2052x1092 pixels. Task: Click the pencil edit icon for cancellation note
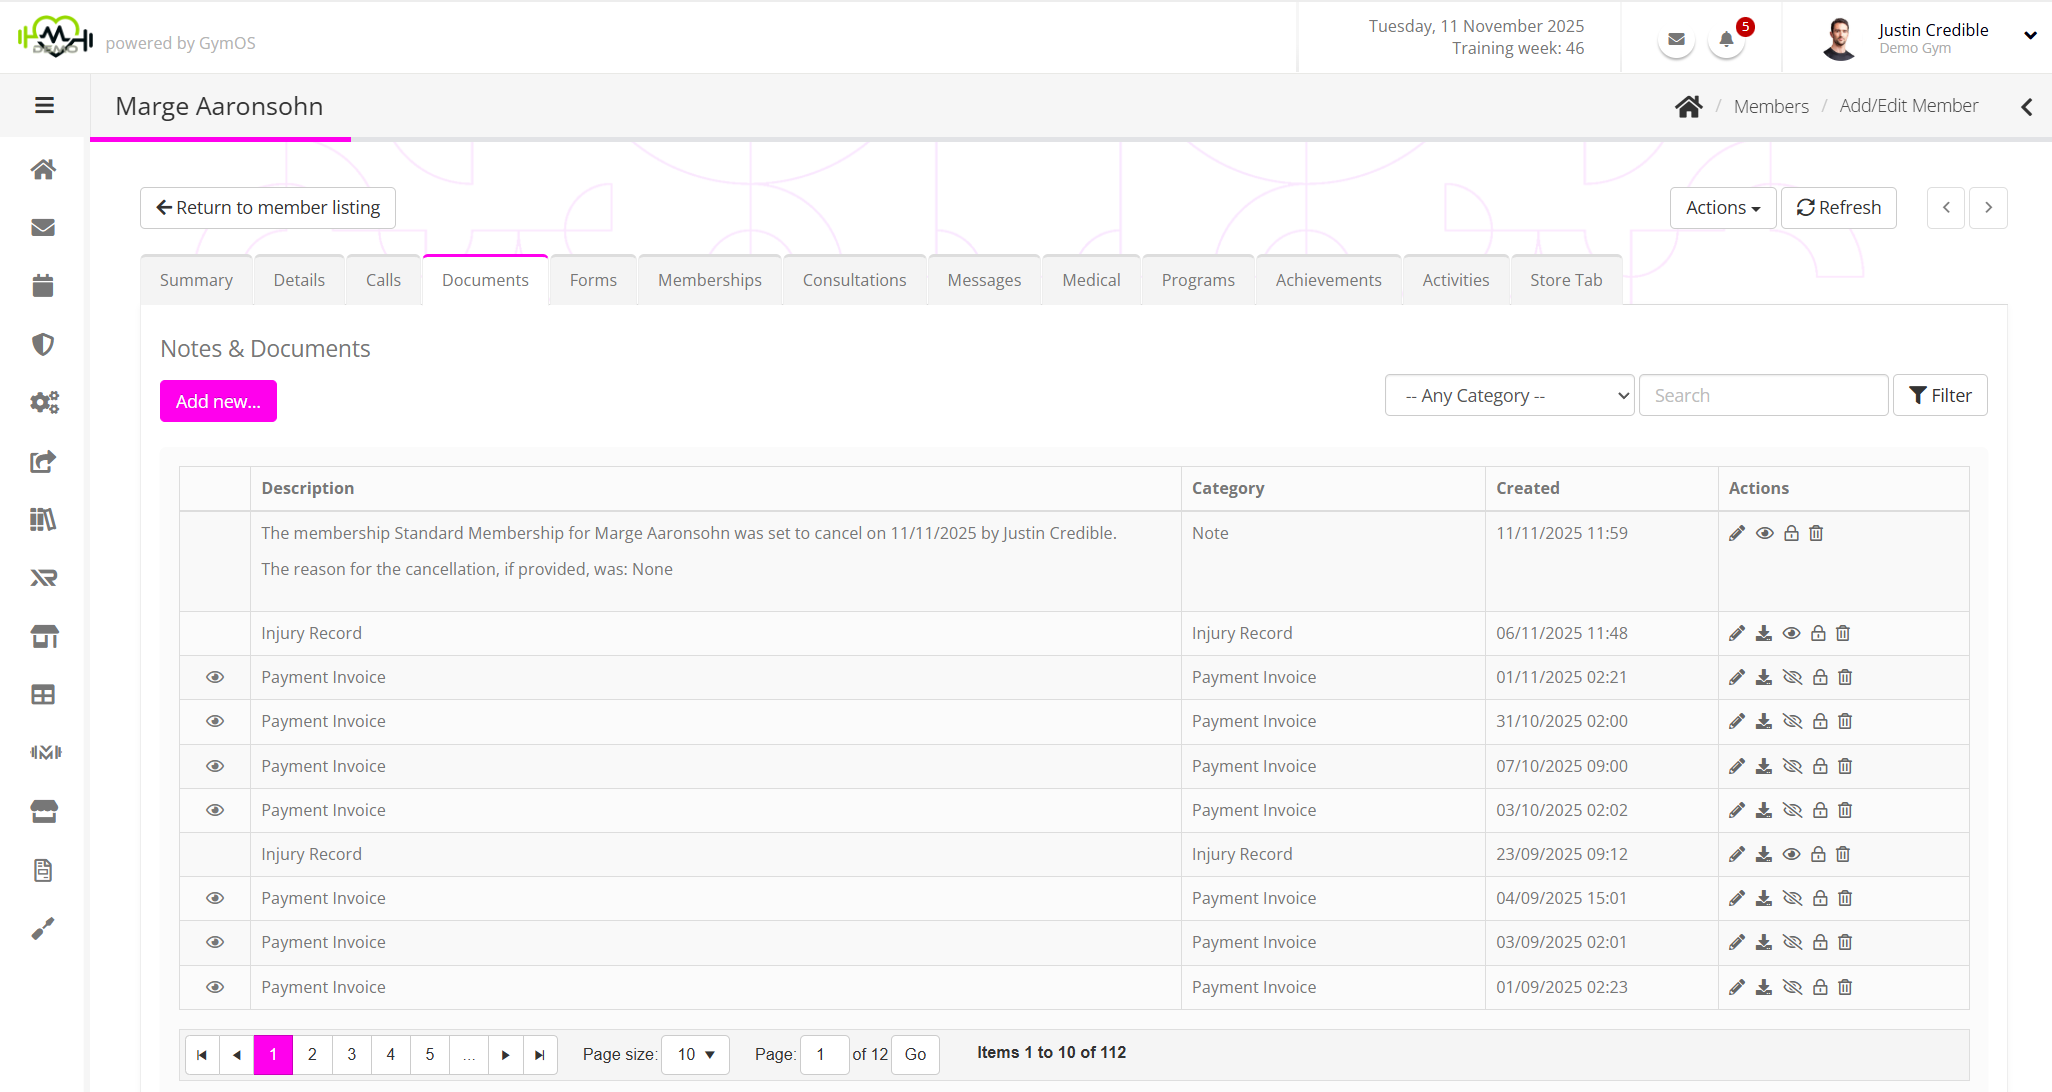coord(1737,534)
